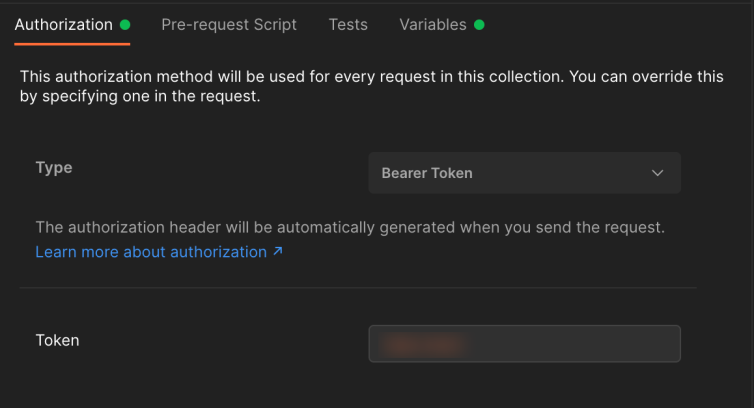Viewport: 754px width, 408px height.
Task: Click the Token field label
Action: click(x=57, y=340)
